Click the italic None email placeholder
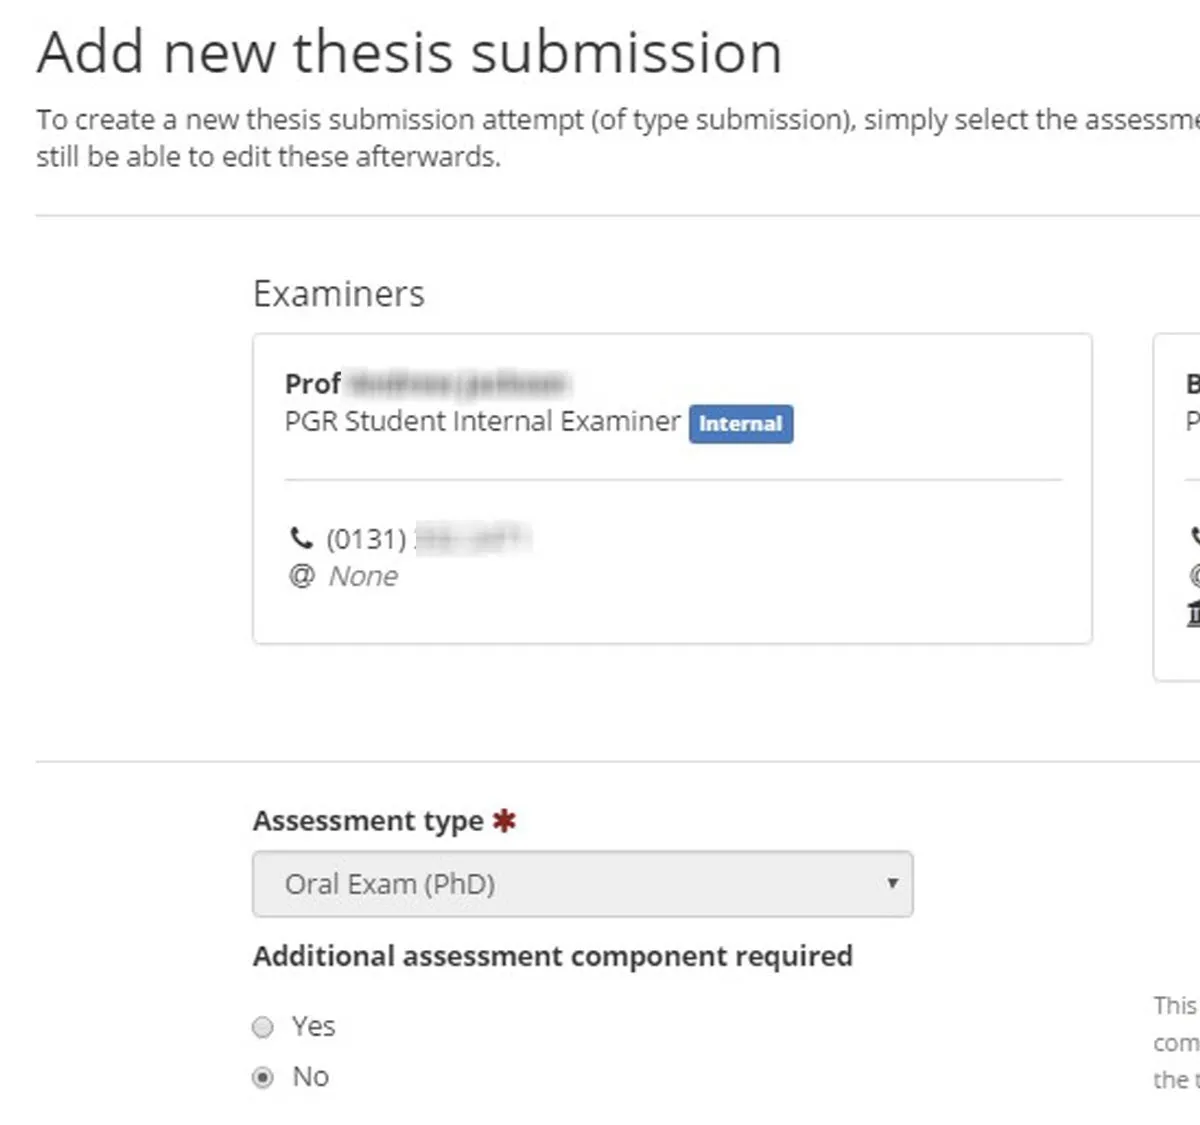 (x=363, y=575)
